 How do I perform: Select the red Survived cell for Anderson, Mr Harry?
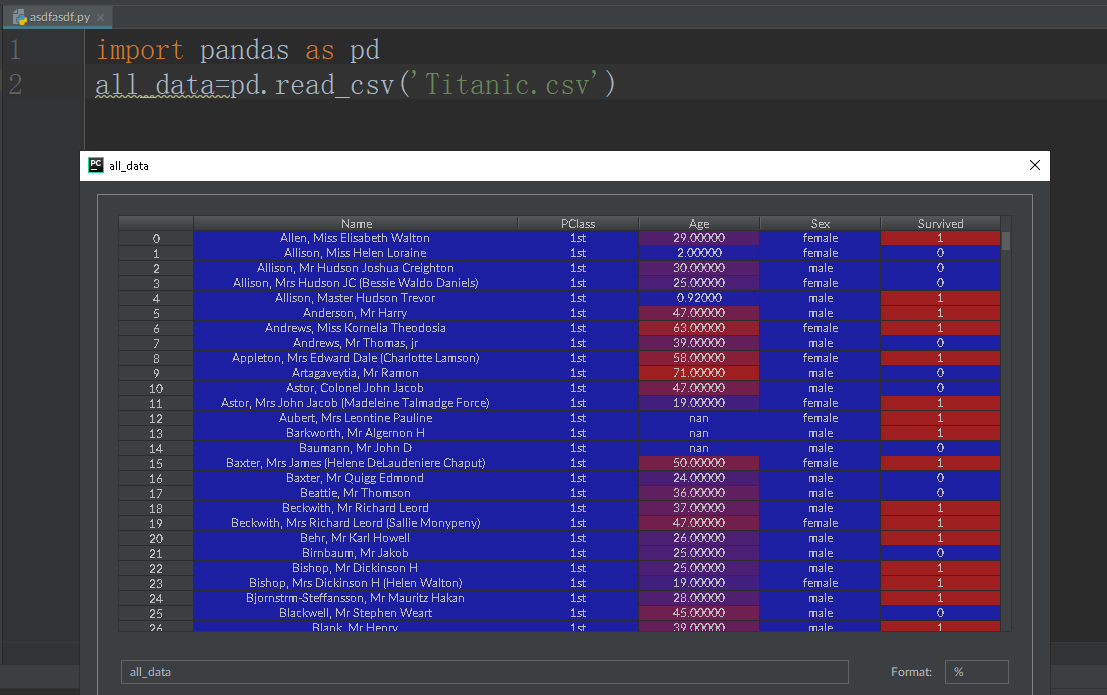(x=940, y=312)
